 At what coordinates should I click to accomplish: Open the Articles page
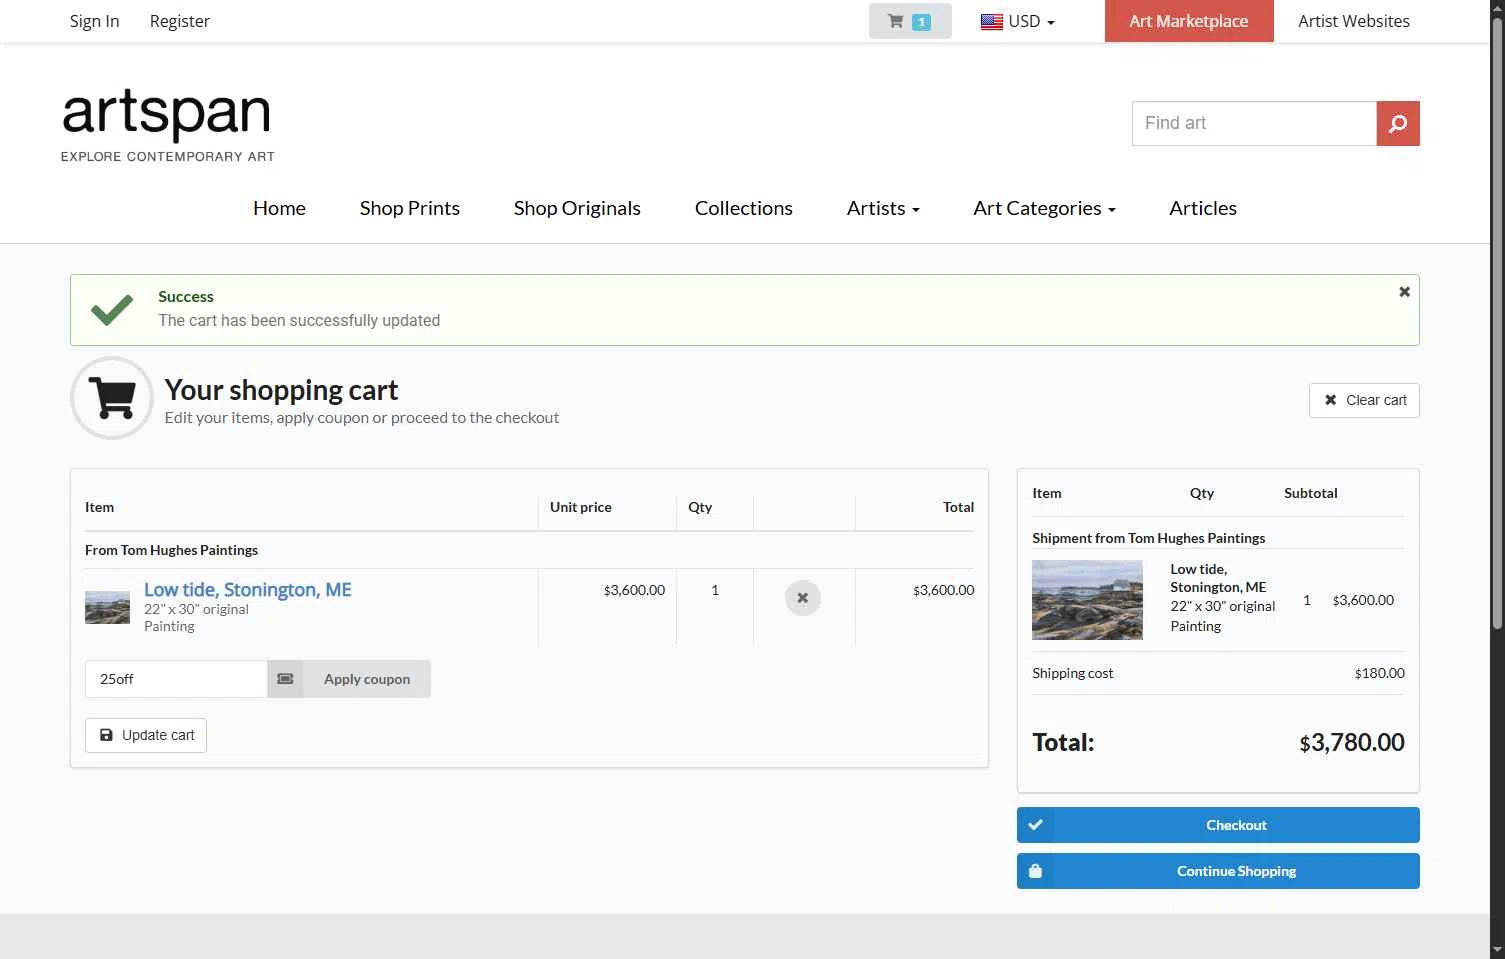pyautogui.click(x=1203, y=208)
